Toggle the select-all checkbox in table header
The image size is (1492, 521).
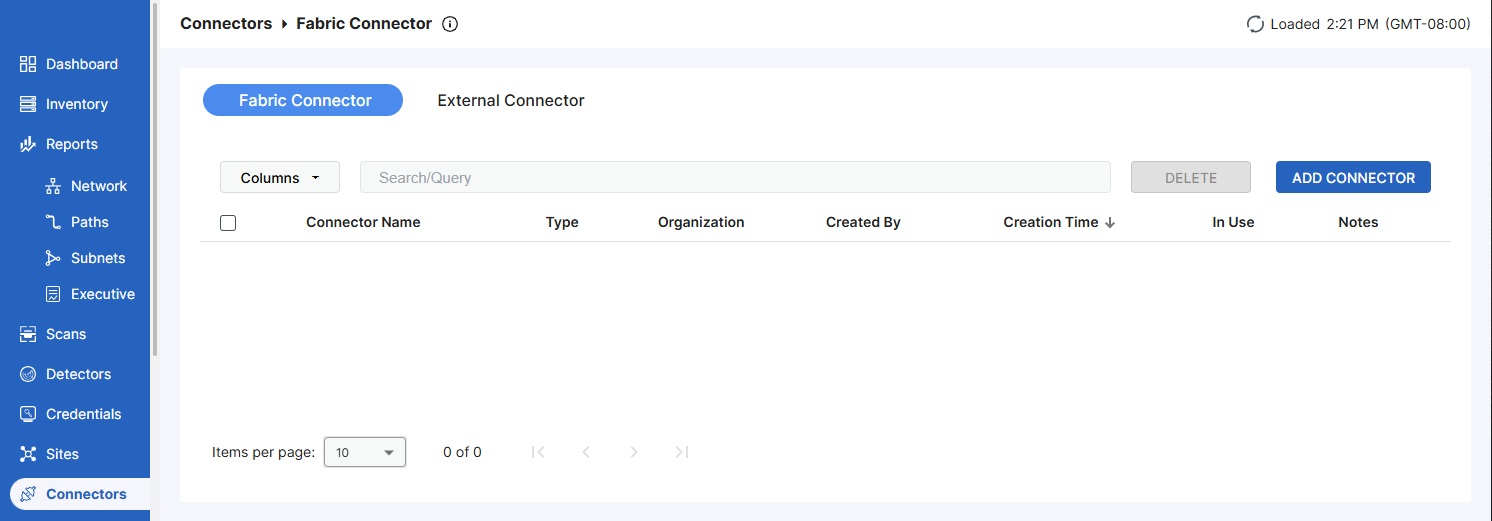click(228, 223)
